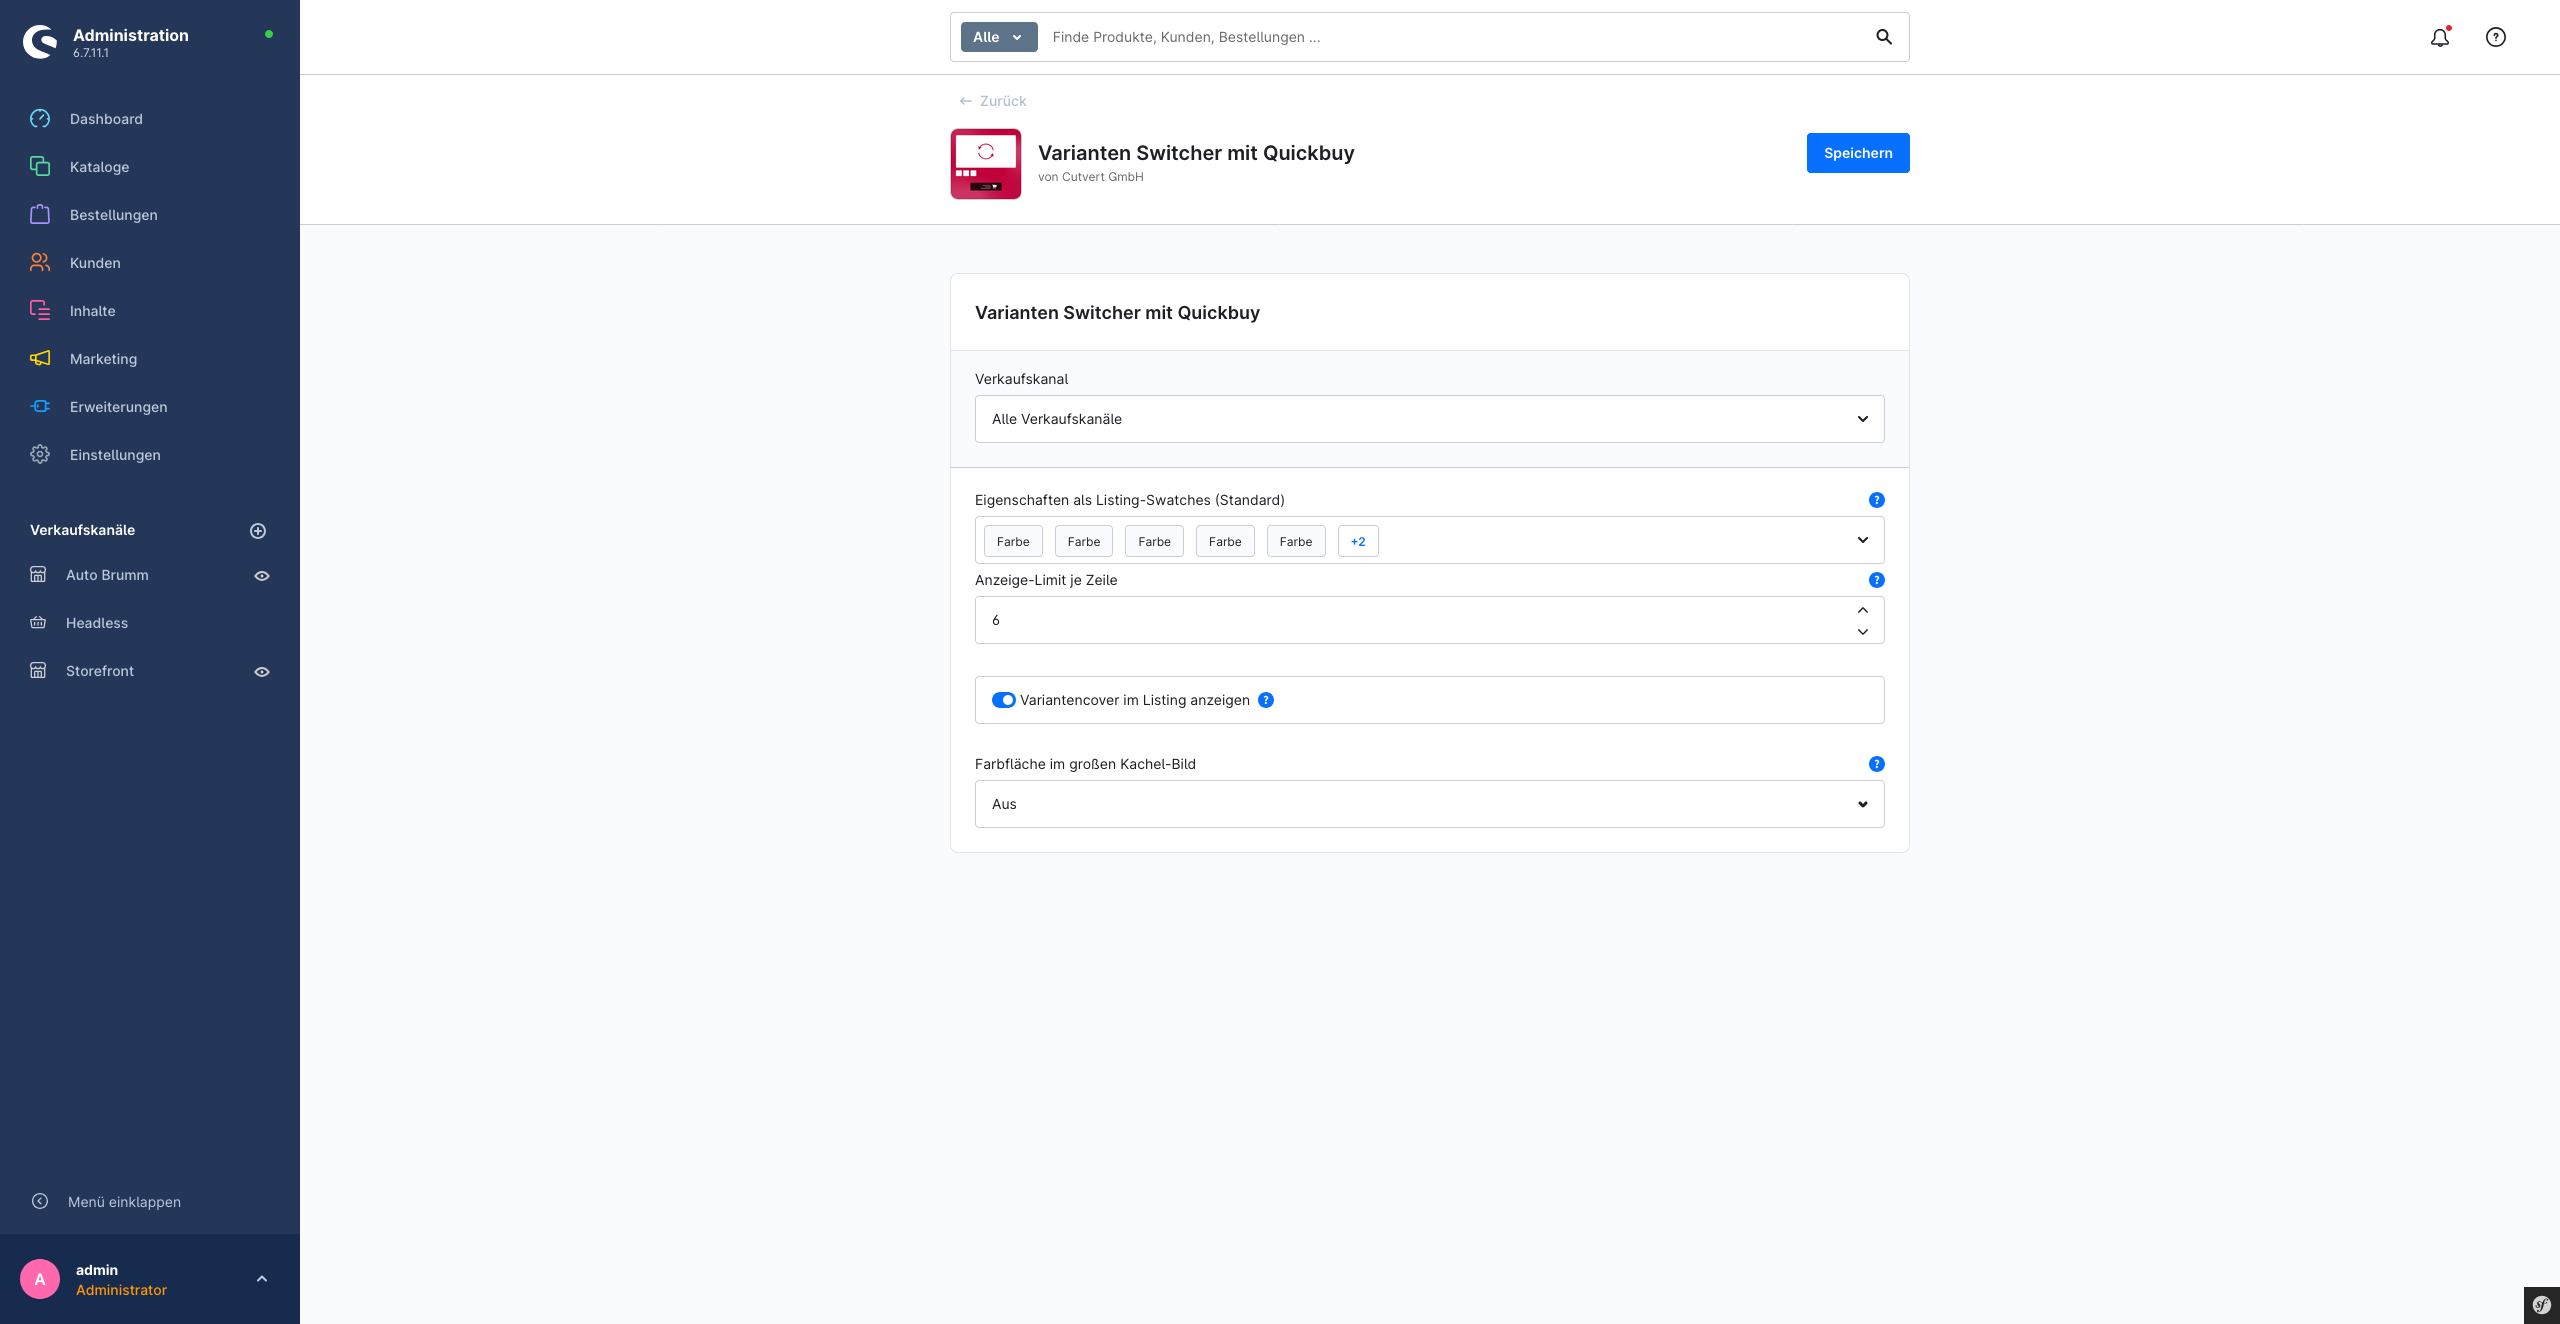Expand the admin user menu chevron

[262, 1279]
